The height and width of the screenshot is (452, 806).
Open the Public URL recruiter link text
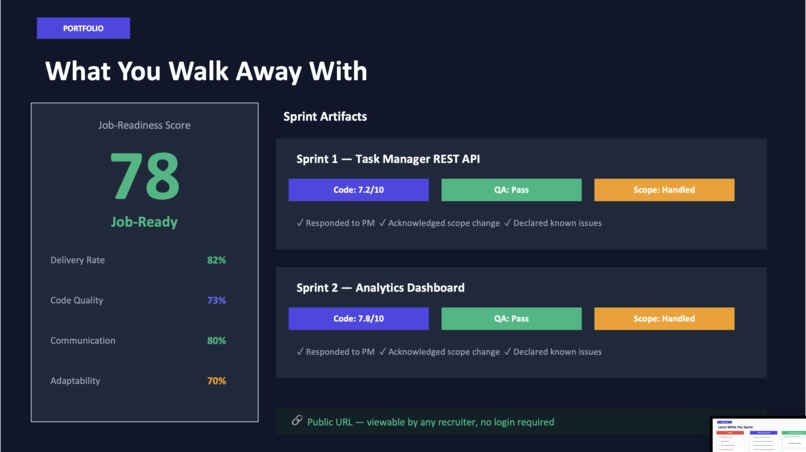(x=431, y=422)
